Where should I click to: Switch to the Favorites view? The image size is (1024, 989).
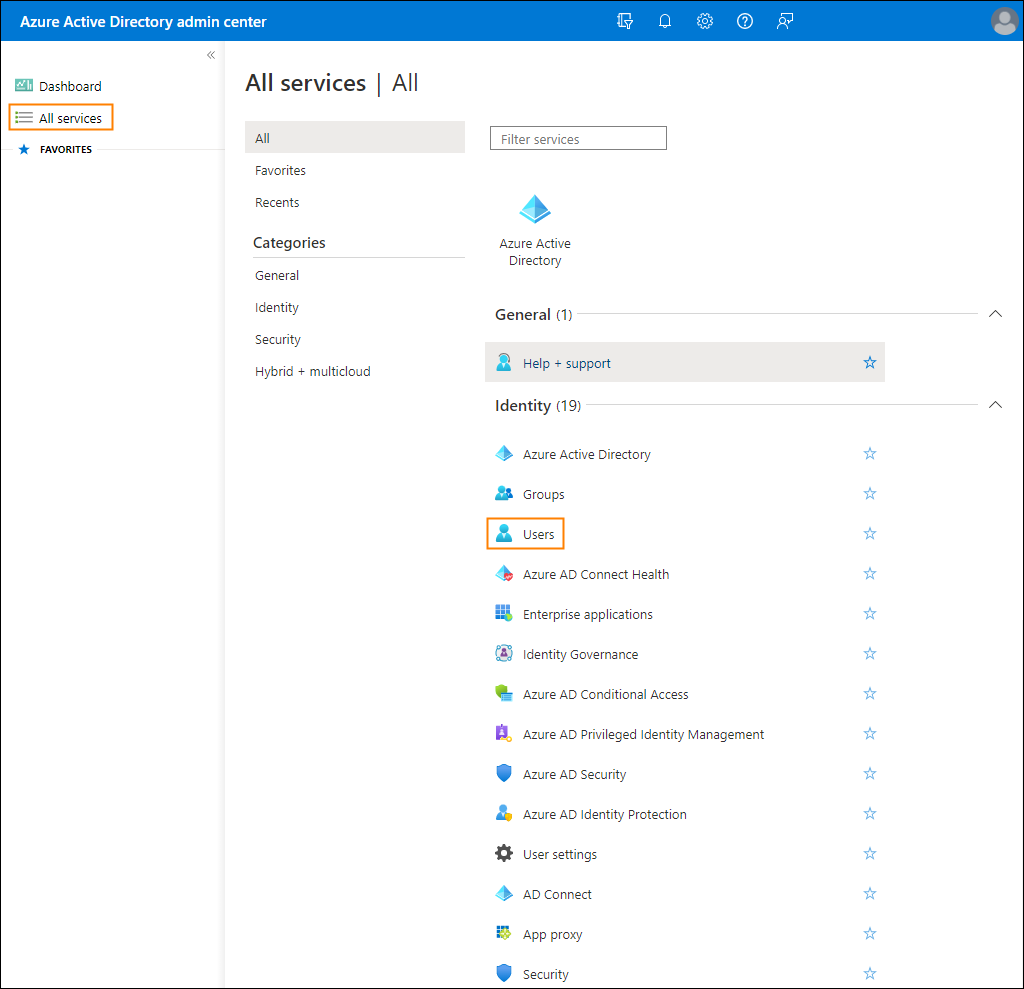click(x=280, y=170)
